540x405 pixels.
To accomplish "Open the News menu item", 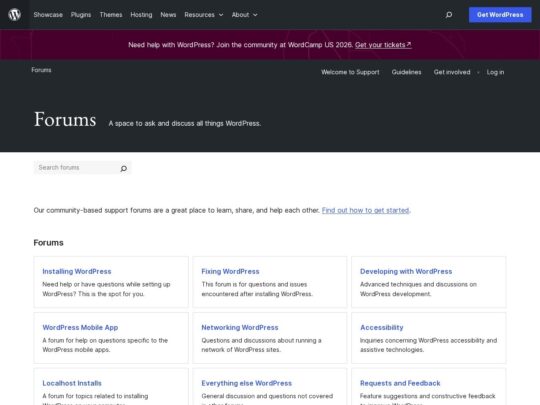I will (x=168, y=15).
